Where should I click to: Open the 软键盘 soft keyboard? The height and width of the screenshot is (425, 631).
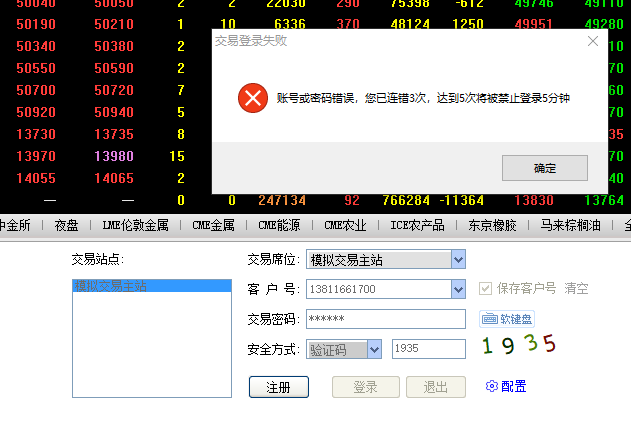[x=507, y=319]
